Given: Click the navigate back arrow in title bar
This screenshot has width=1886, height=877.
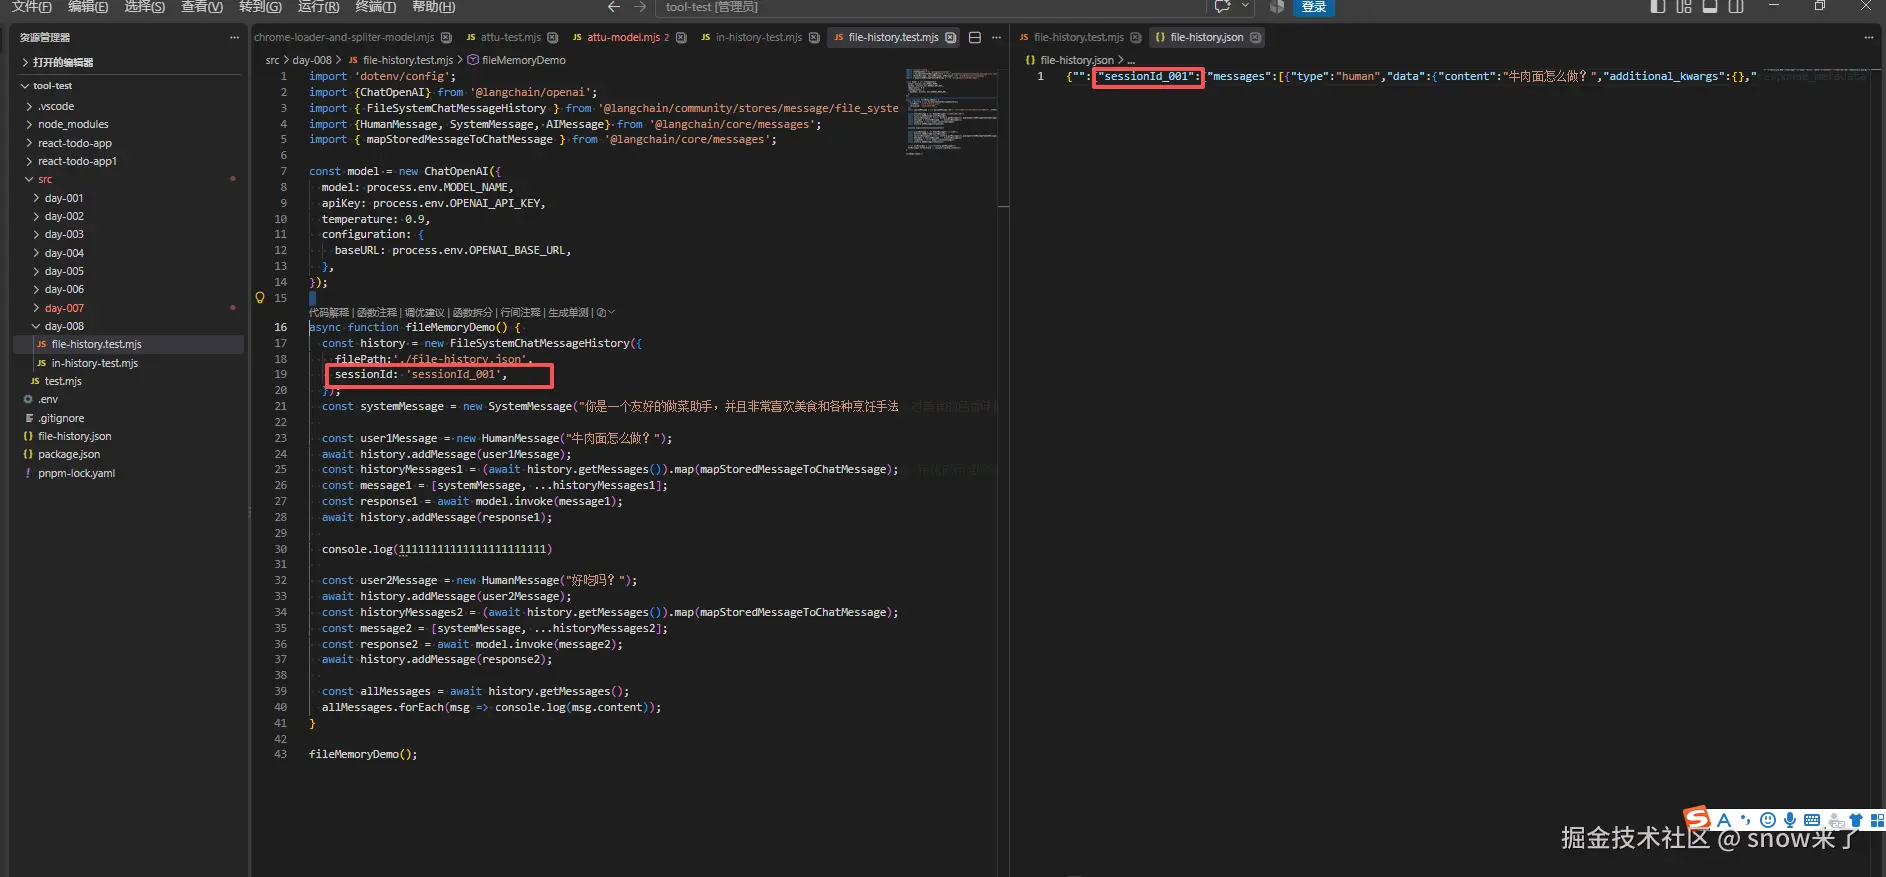Looking at the screenshot, I should click(x=614, y=7).
